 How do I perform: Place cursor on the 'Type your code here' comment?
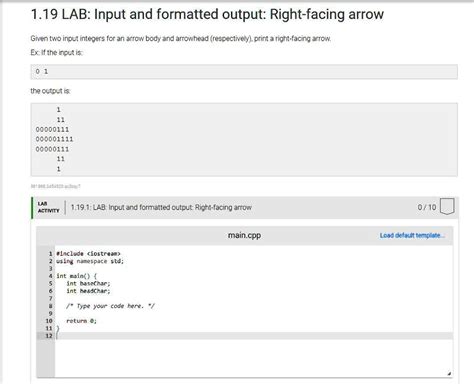(110, 306)
